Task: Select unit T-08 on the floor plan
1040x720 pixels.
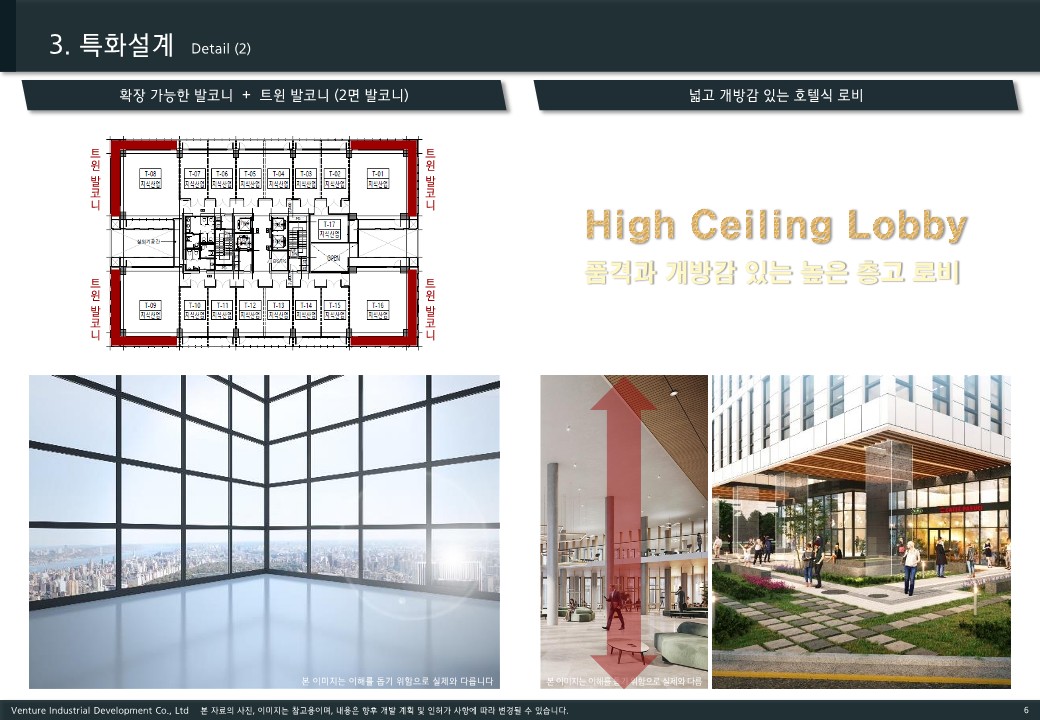Action: (150, 179)
